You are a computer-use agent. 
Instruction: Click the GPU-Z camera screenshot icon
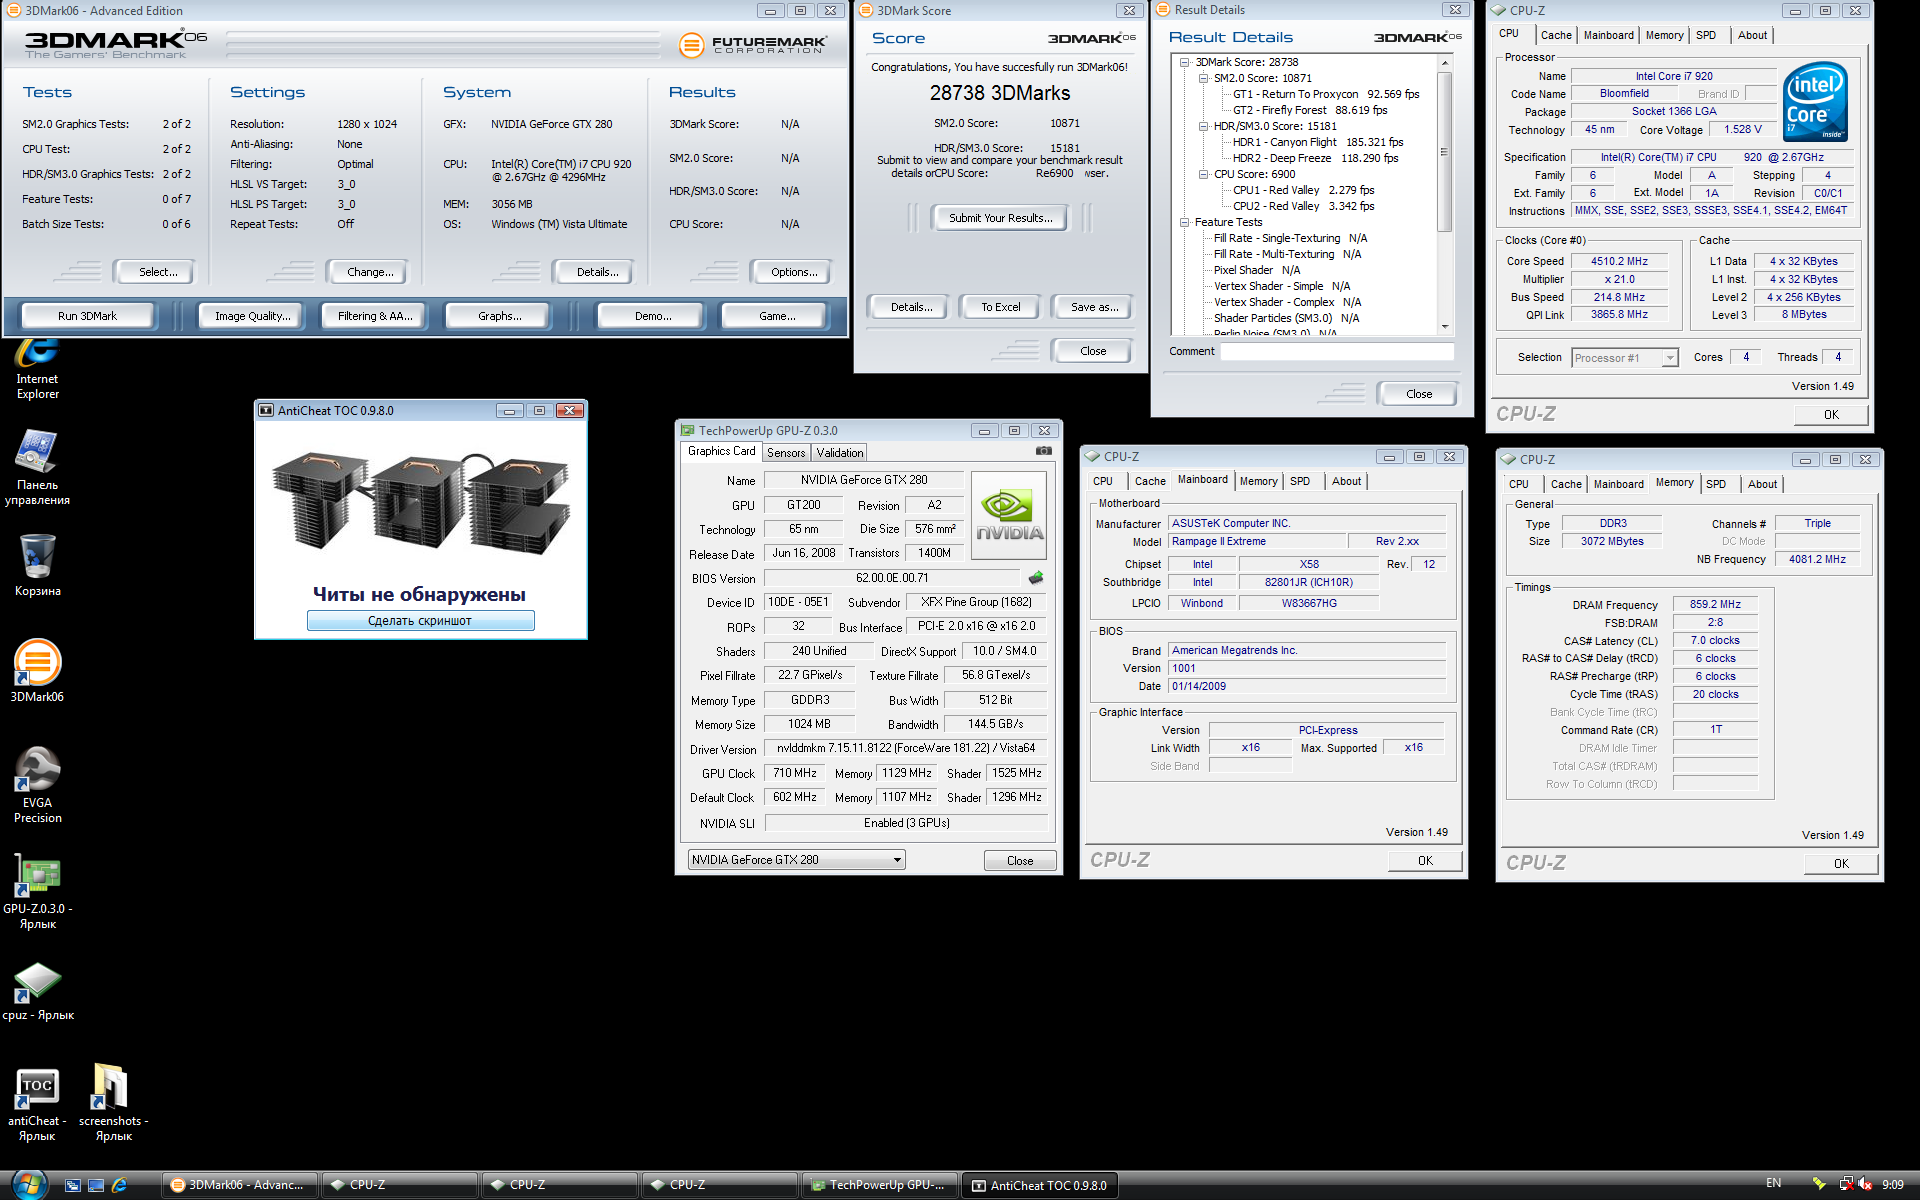pos(1043,451)
